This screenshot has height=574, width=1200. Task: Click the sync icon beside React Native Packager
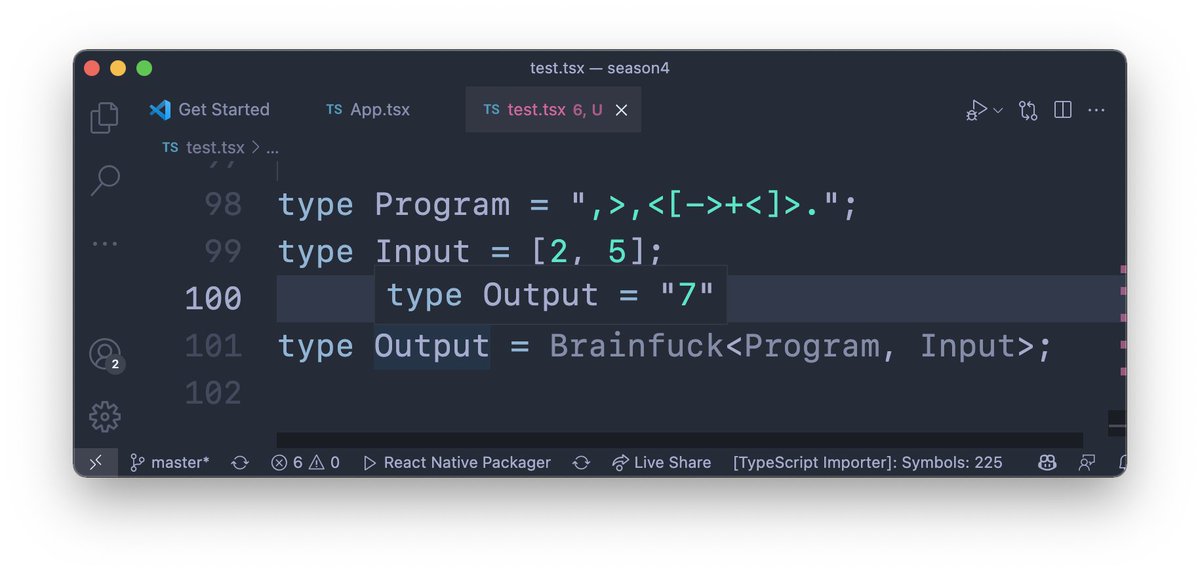581,462
